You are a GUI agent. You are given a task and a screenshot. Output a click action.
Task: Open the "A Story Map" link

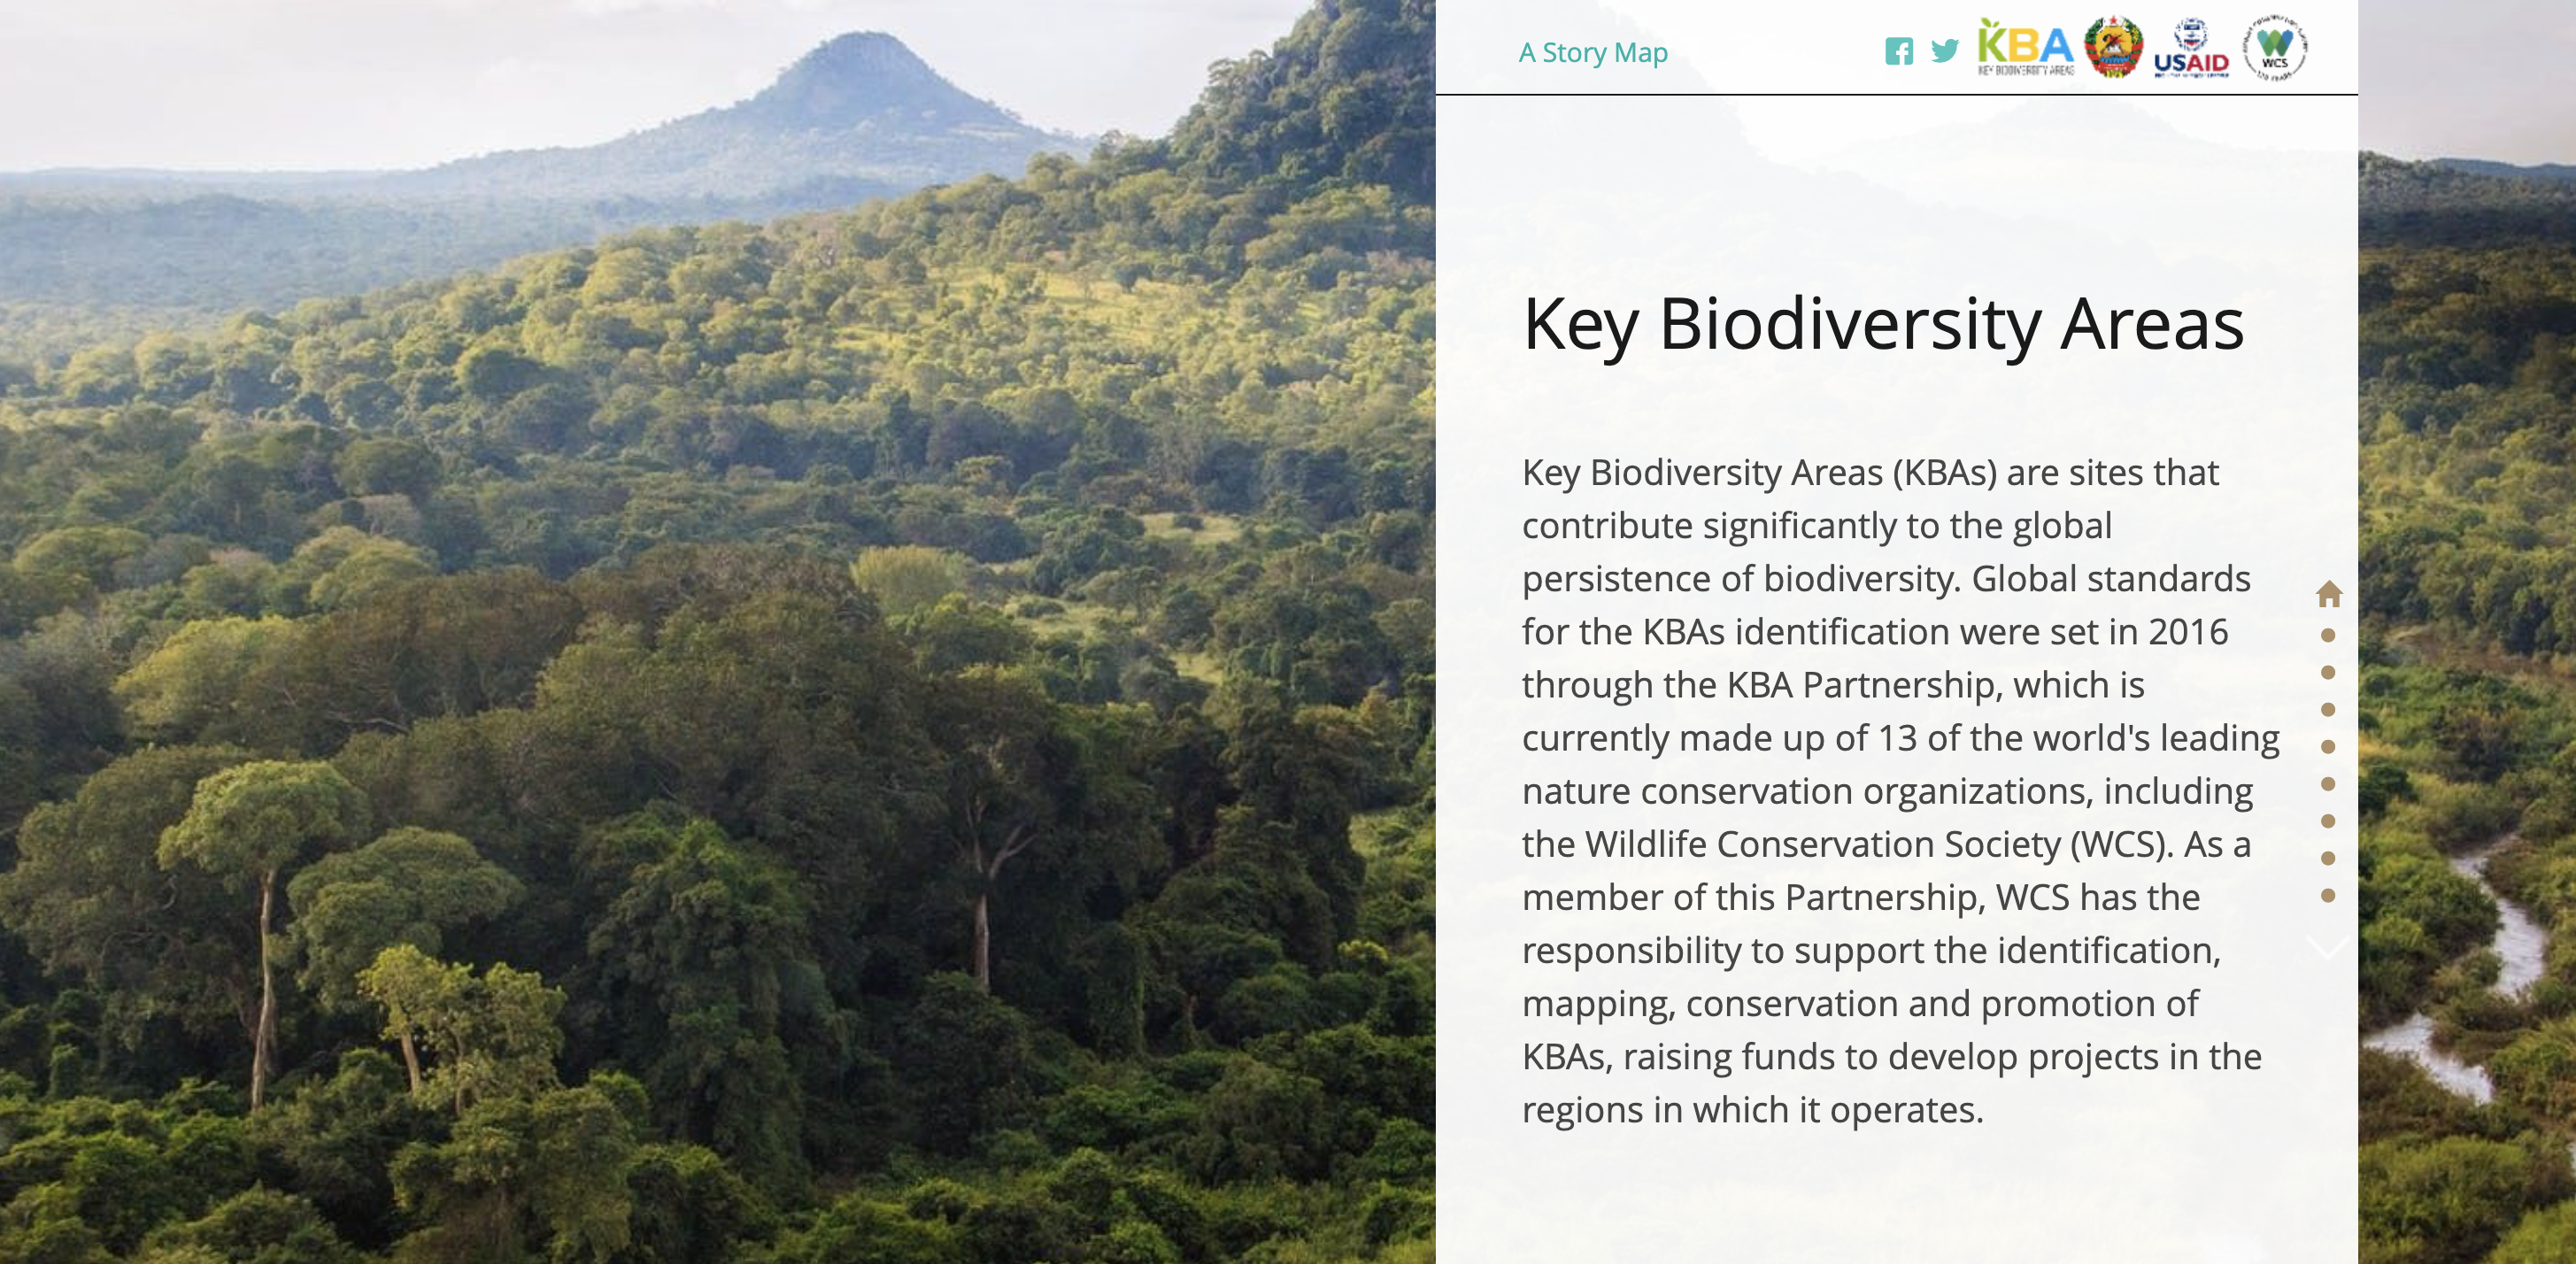tap(1593, 52)
